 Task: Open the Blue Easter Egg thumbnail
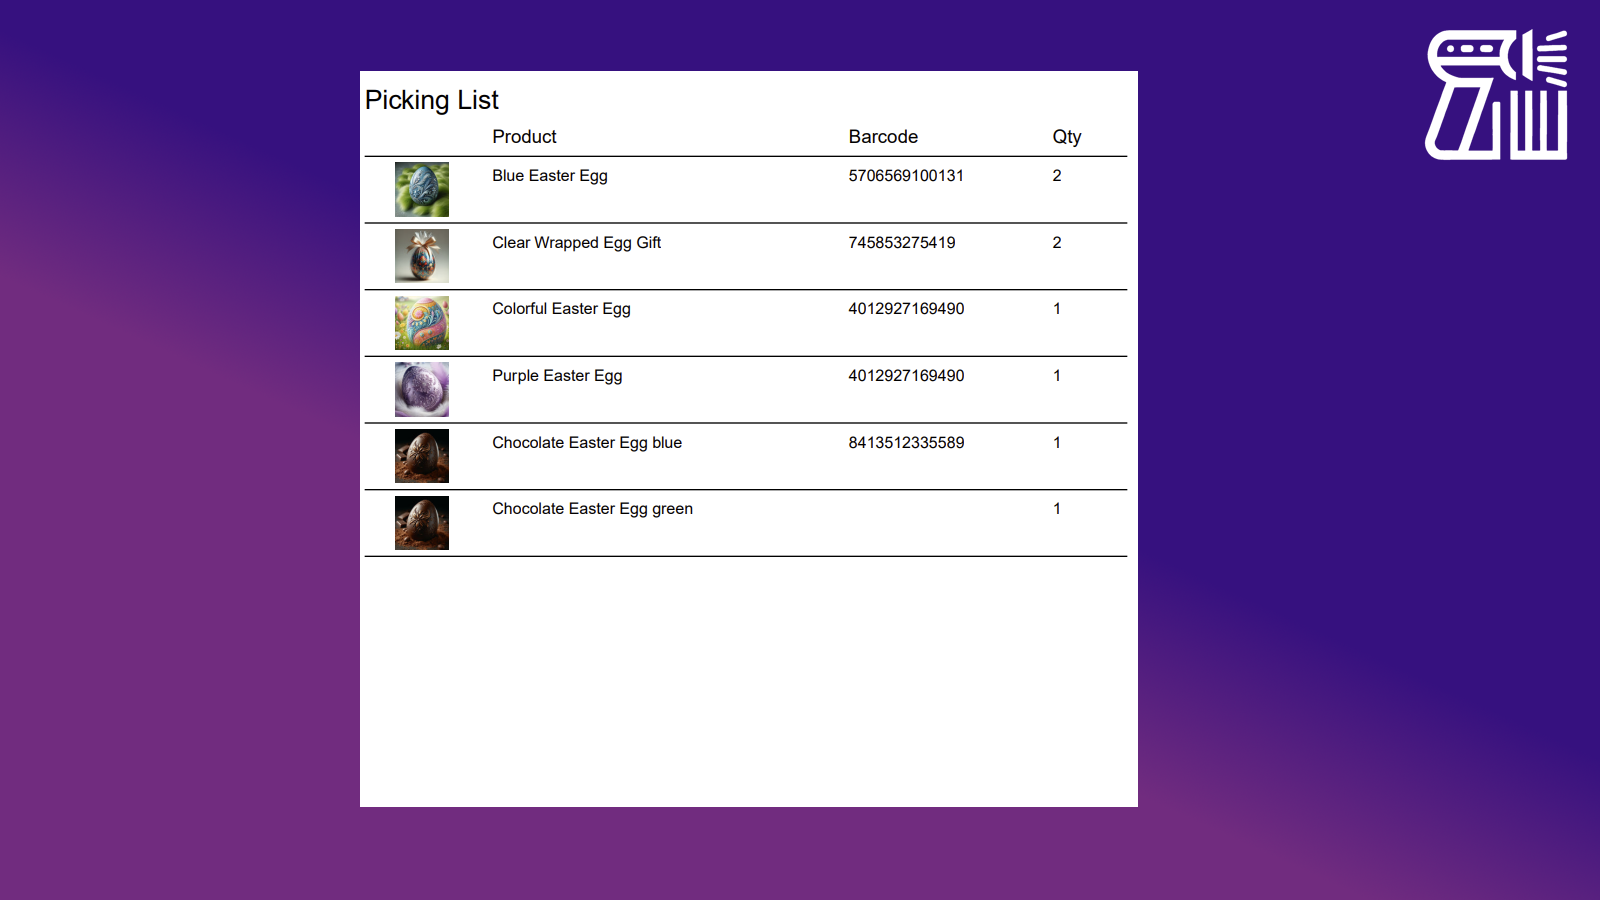[422, 190]
